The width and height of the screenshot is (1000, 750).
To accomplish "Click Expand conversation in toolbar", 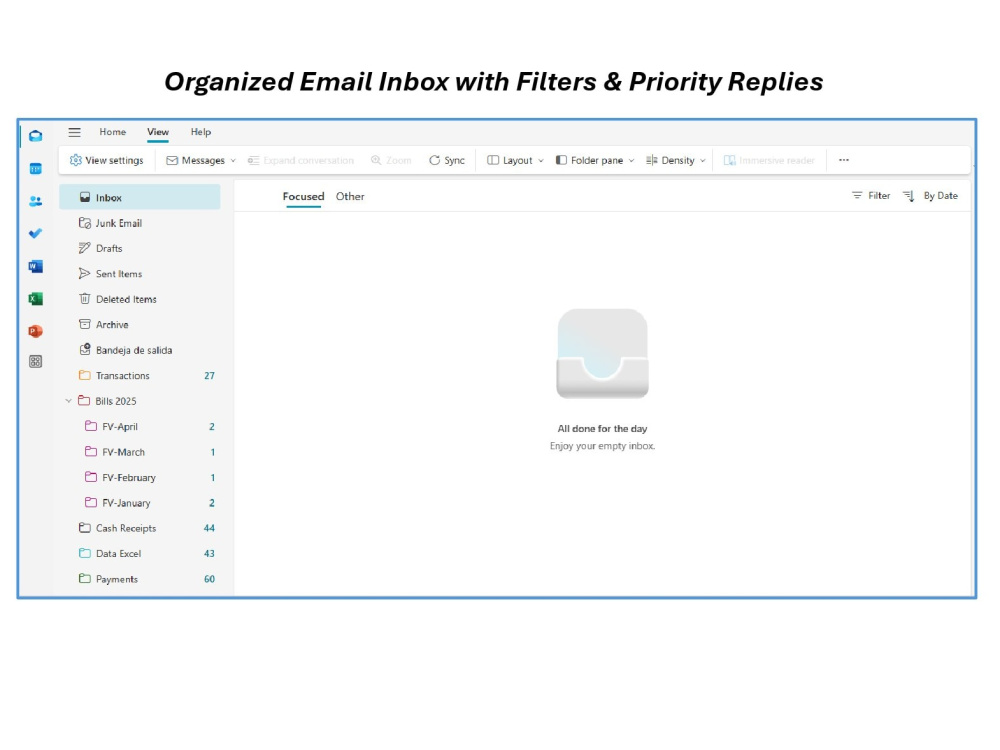I will [x=300, y=160].
